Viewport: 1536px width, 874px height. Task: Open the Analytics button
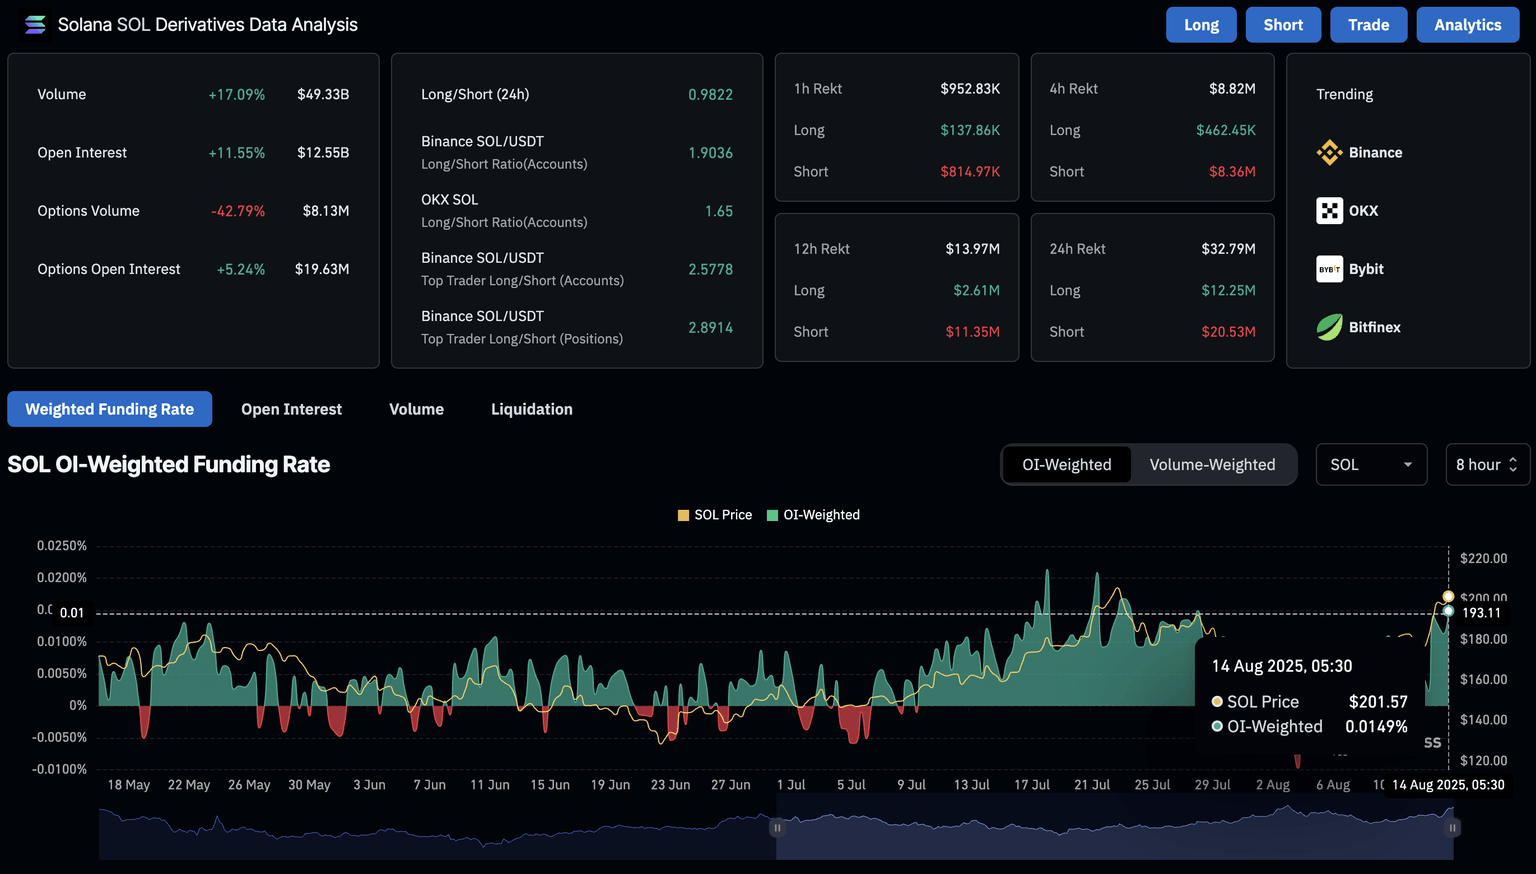[1467, 25]
